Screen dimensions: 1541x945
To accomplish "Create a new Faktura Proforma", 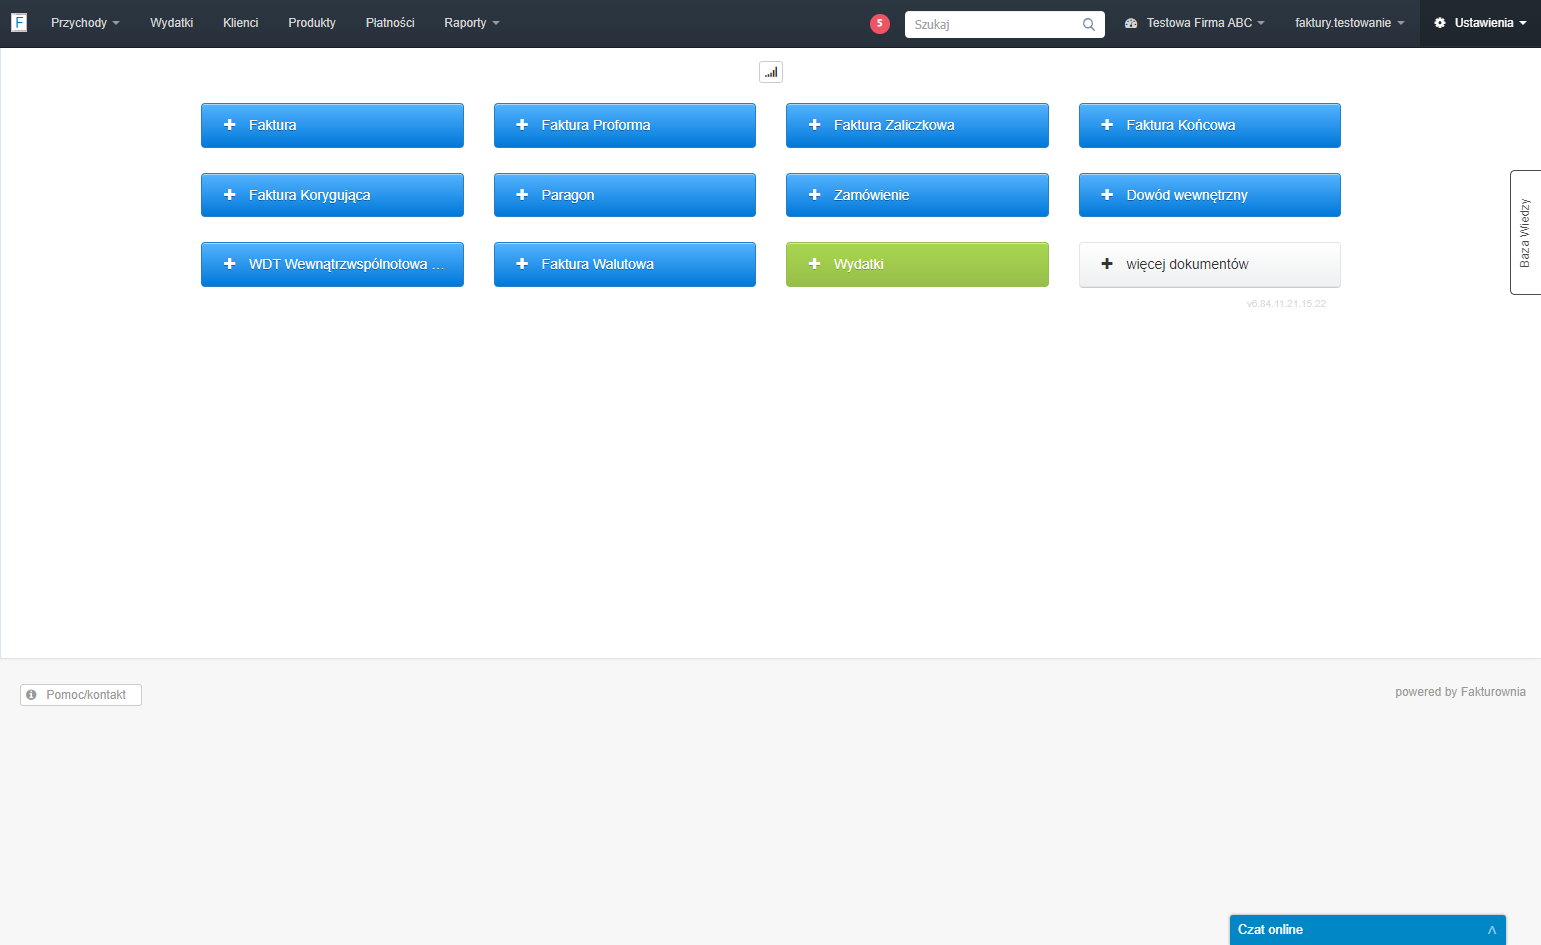I will point(625,125).
